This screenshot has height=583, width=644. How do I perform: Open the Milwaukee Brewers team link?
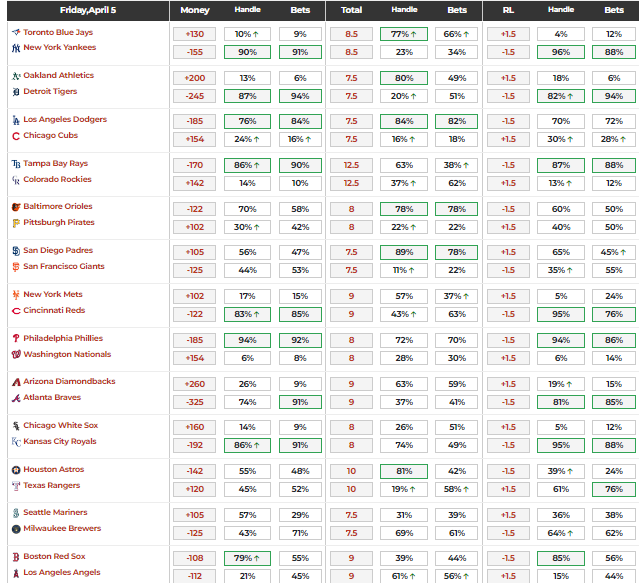62,528
